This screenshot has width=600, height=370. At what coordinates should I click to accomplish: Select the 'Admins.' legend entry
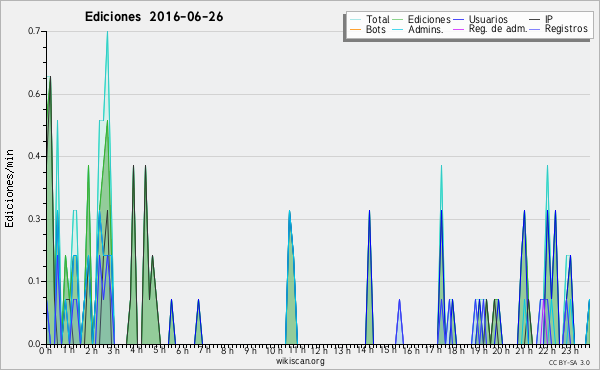click(x=418, y=29)
